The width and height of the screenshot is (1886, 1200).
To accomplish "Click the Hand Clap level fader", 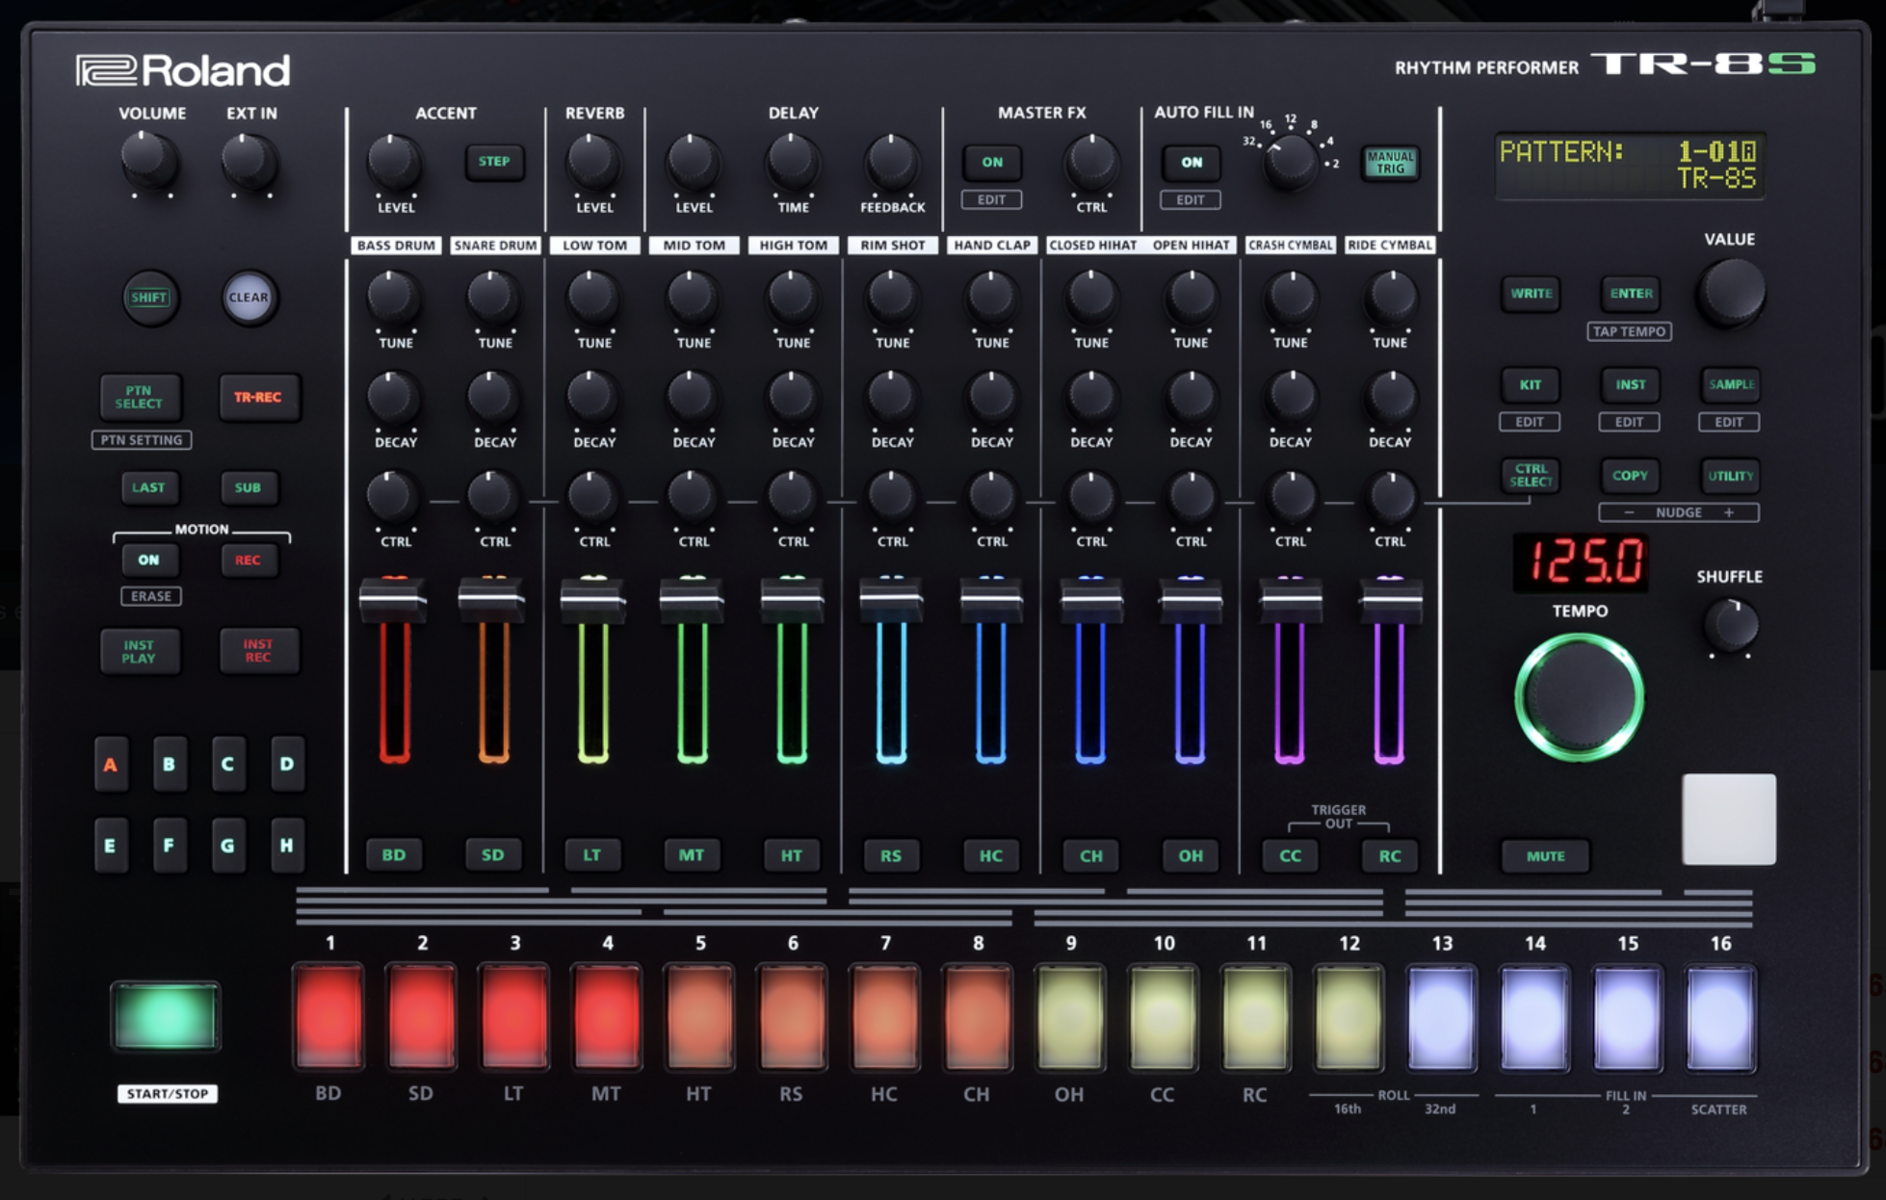I will [x=991, y=600].
